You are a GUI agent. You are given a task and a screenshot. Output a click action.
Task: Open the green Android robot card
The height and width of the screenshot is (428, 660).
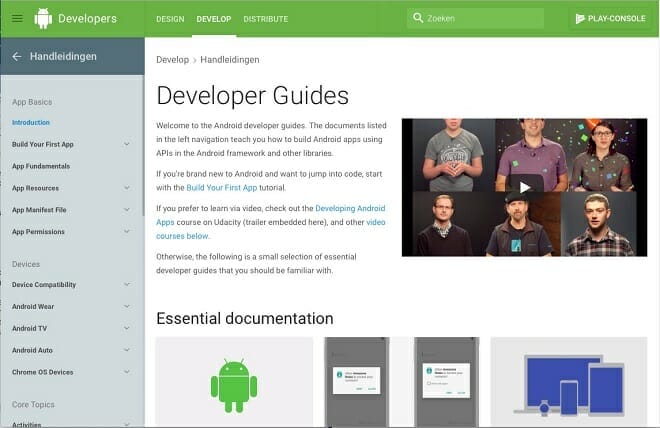point(234,382)
